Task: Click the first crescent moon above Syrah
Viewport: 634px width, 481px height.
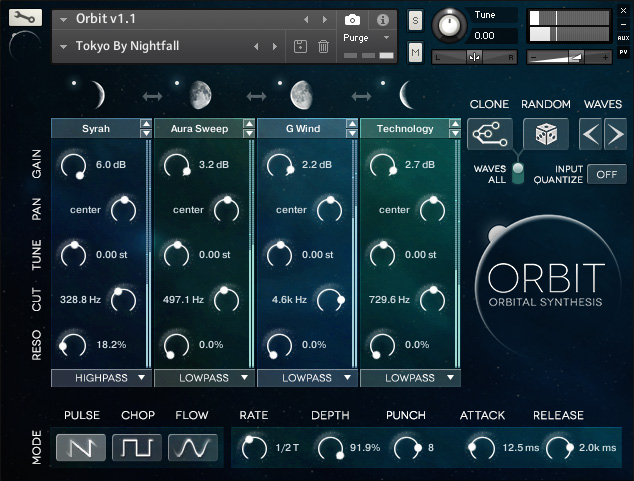Action: pos(97,95)
